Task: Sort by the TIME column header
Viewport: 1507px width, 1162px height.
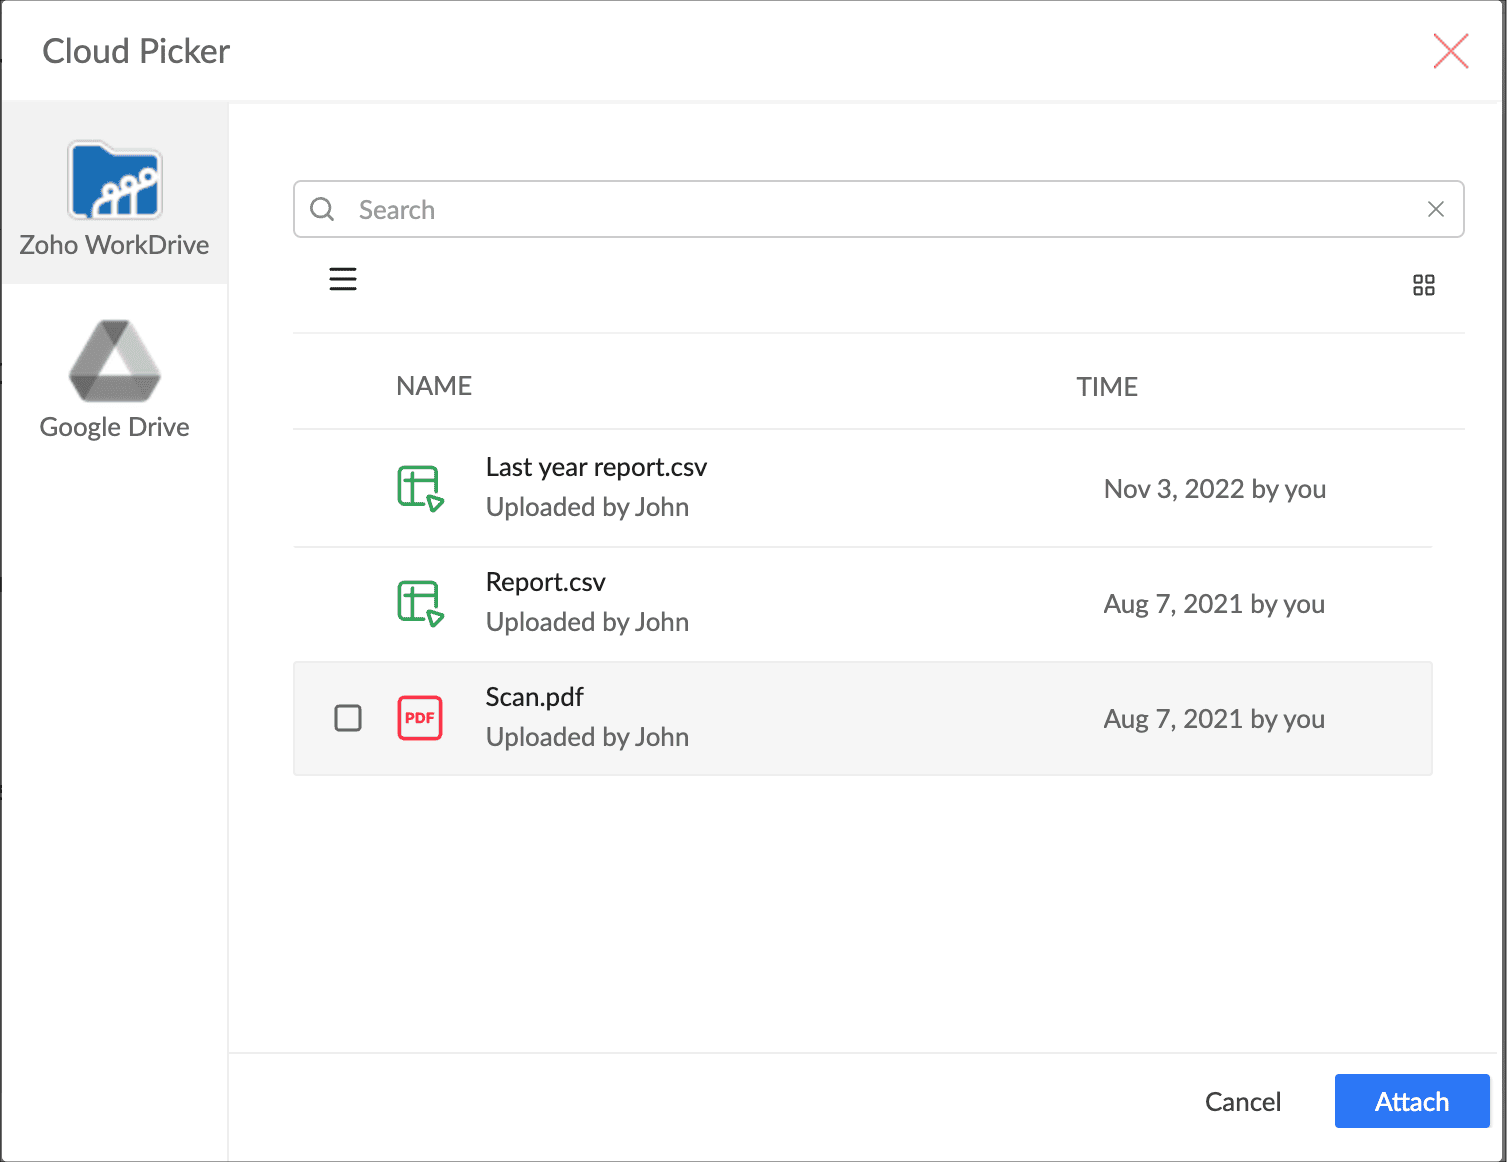Action: click(x=1106, y=387)
